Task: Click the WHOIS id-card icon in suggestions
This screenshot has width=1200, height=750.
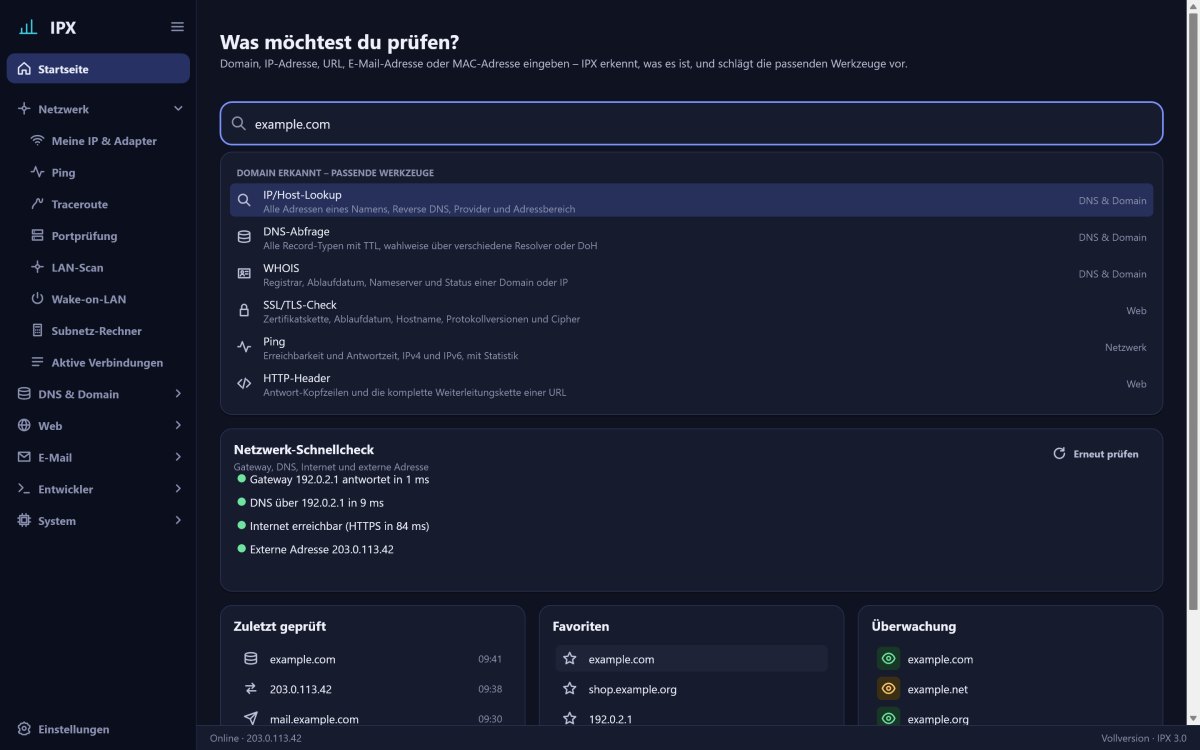Action: click(244, 274)
